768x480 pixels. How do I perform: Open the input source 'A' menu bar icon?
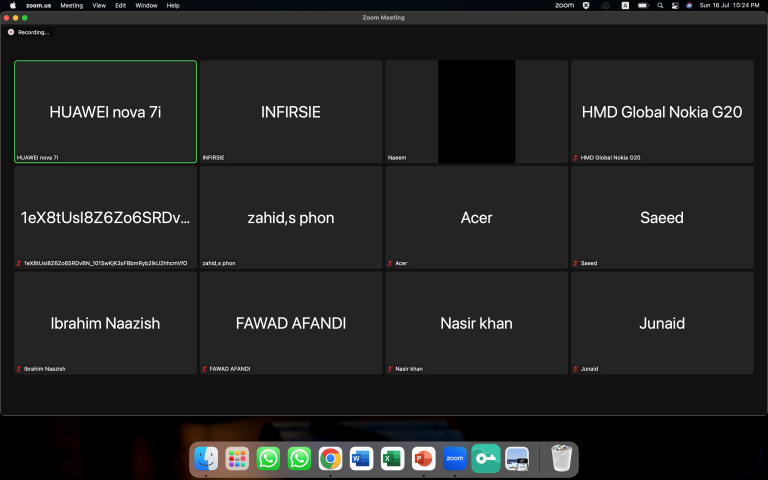click(x=625, y=5)
